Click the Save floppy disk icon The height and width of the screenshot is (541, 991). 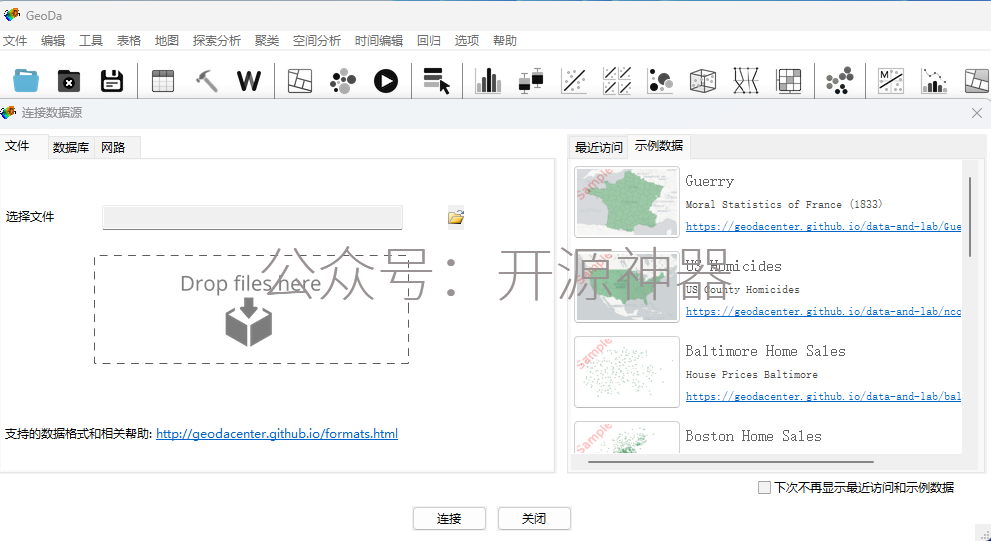(x=112, y=81)
